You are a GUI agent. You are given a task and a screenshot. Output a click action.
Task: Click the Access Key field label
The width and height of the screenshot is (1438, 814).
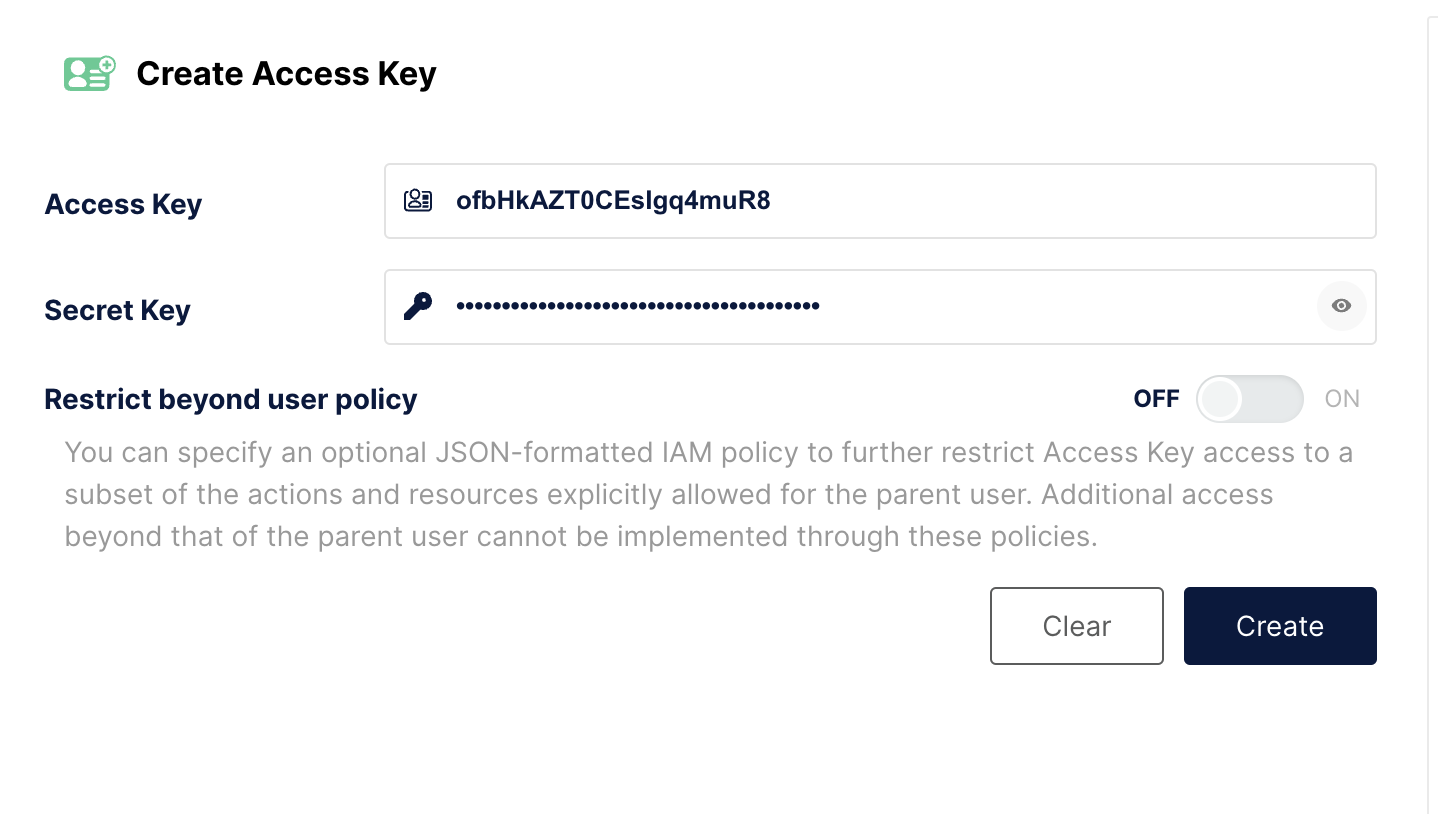(x=123, y=204)
